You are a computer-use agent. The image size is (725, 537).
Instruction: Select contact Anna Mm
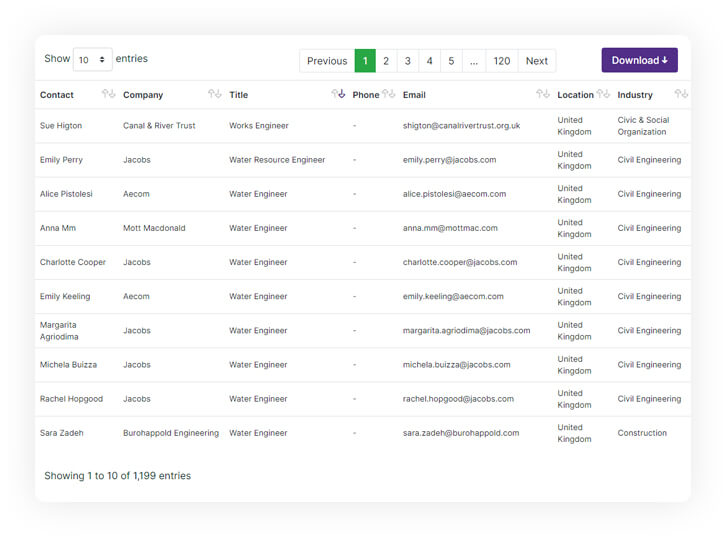point(58,228)
